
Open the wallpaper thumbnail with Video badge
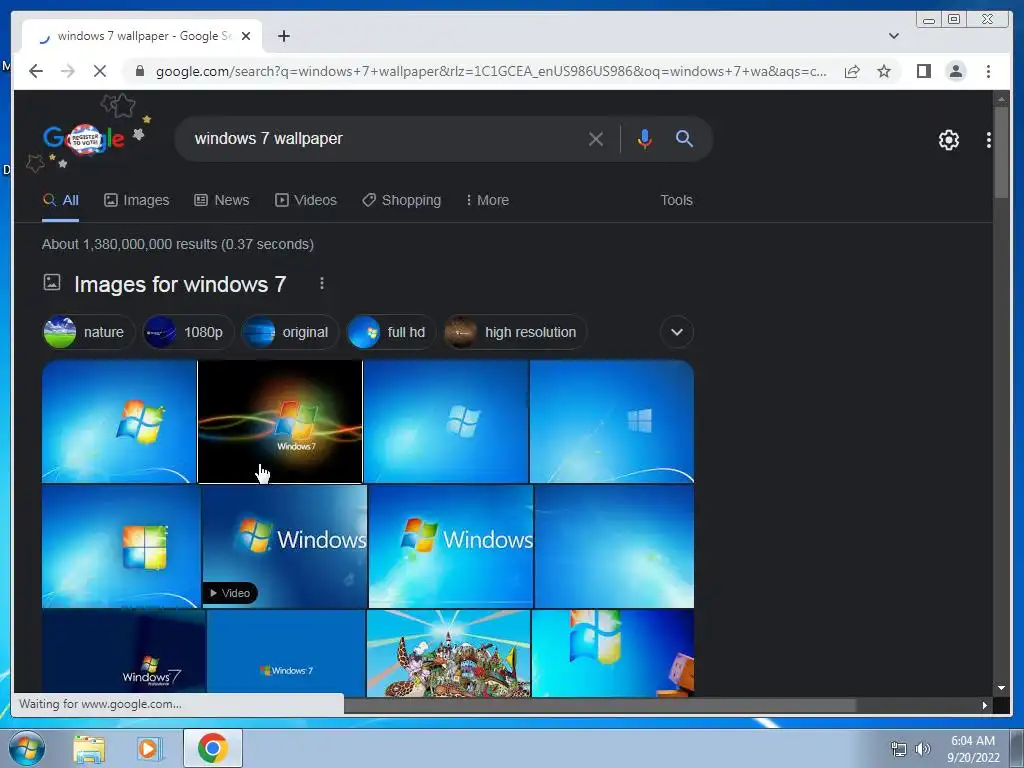click(285, 546)
